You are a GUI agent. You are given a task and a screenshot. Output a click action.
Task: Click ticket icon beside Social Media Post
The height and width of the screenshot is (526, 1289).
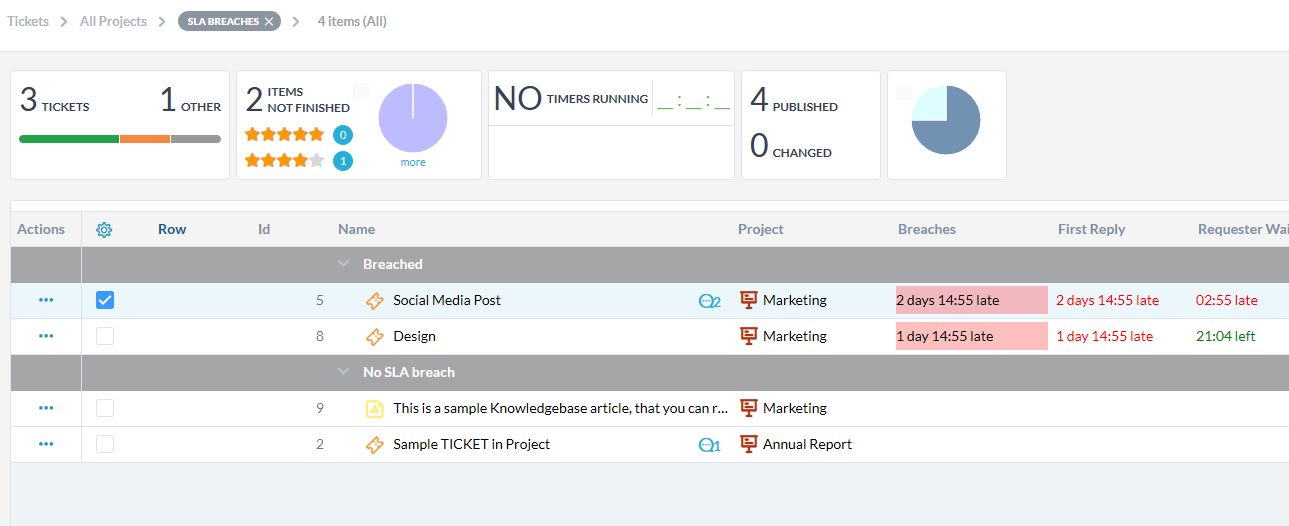tap(375, 300)
